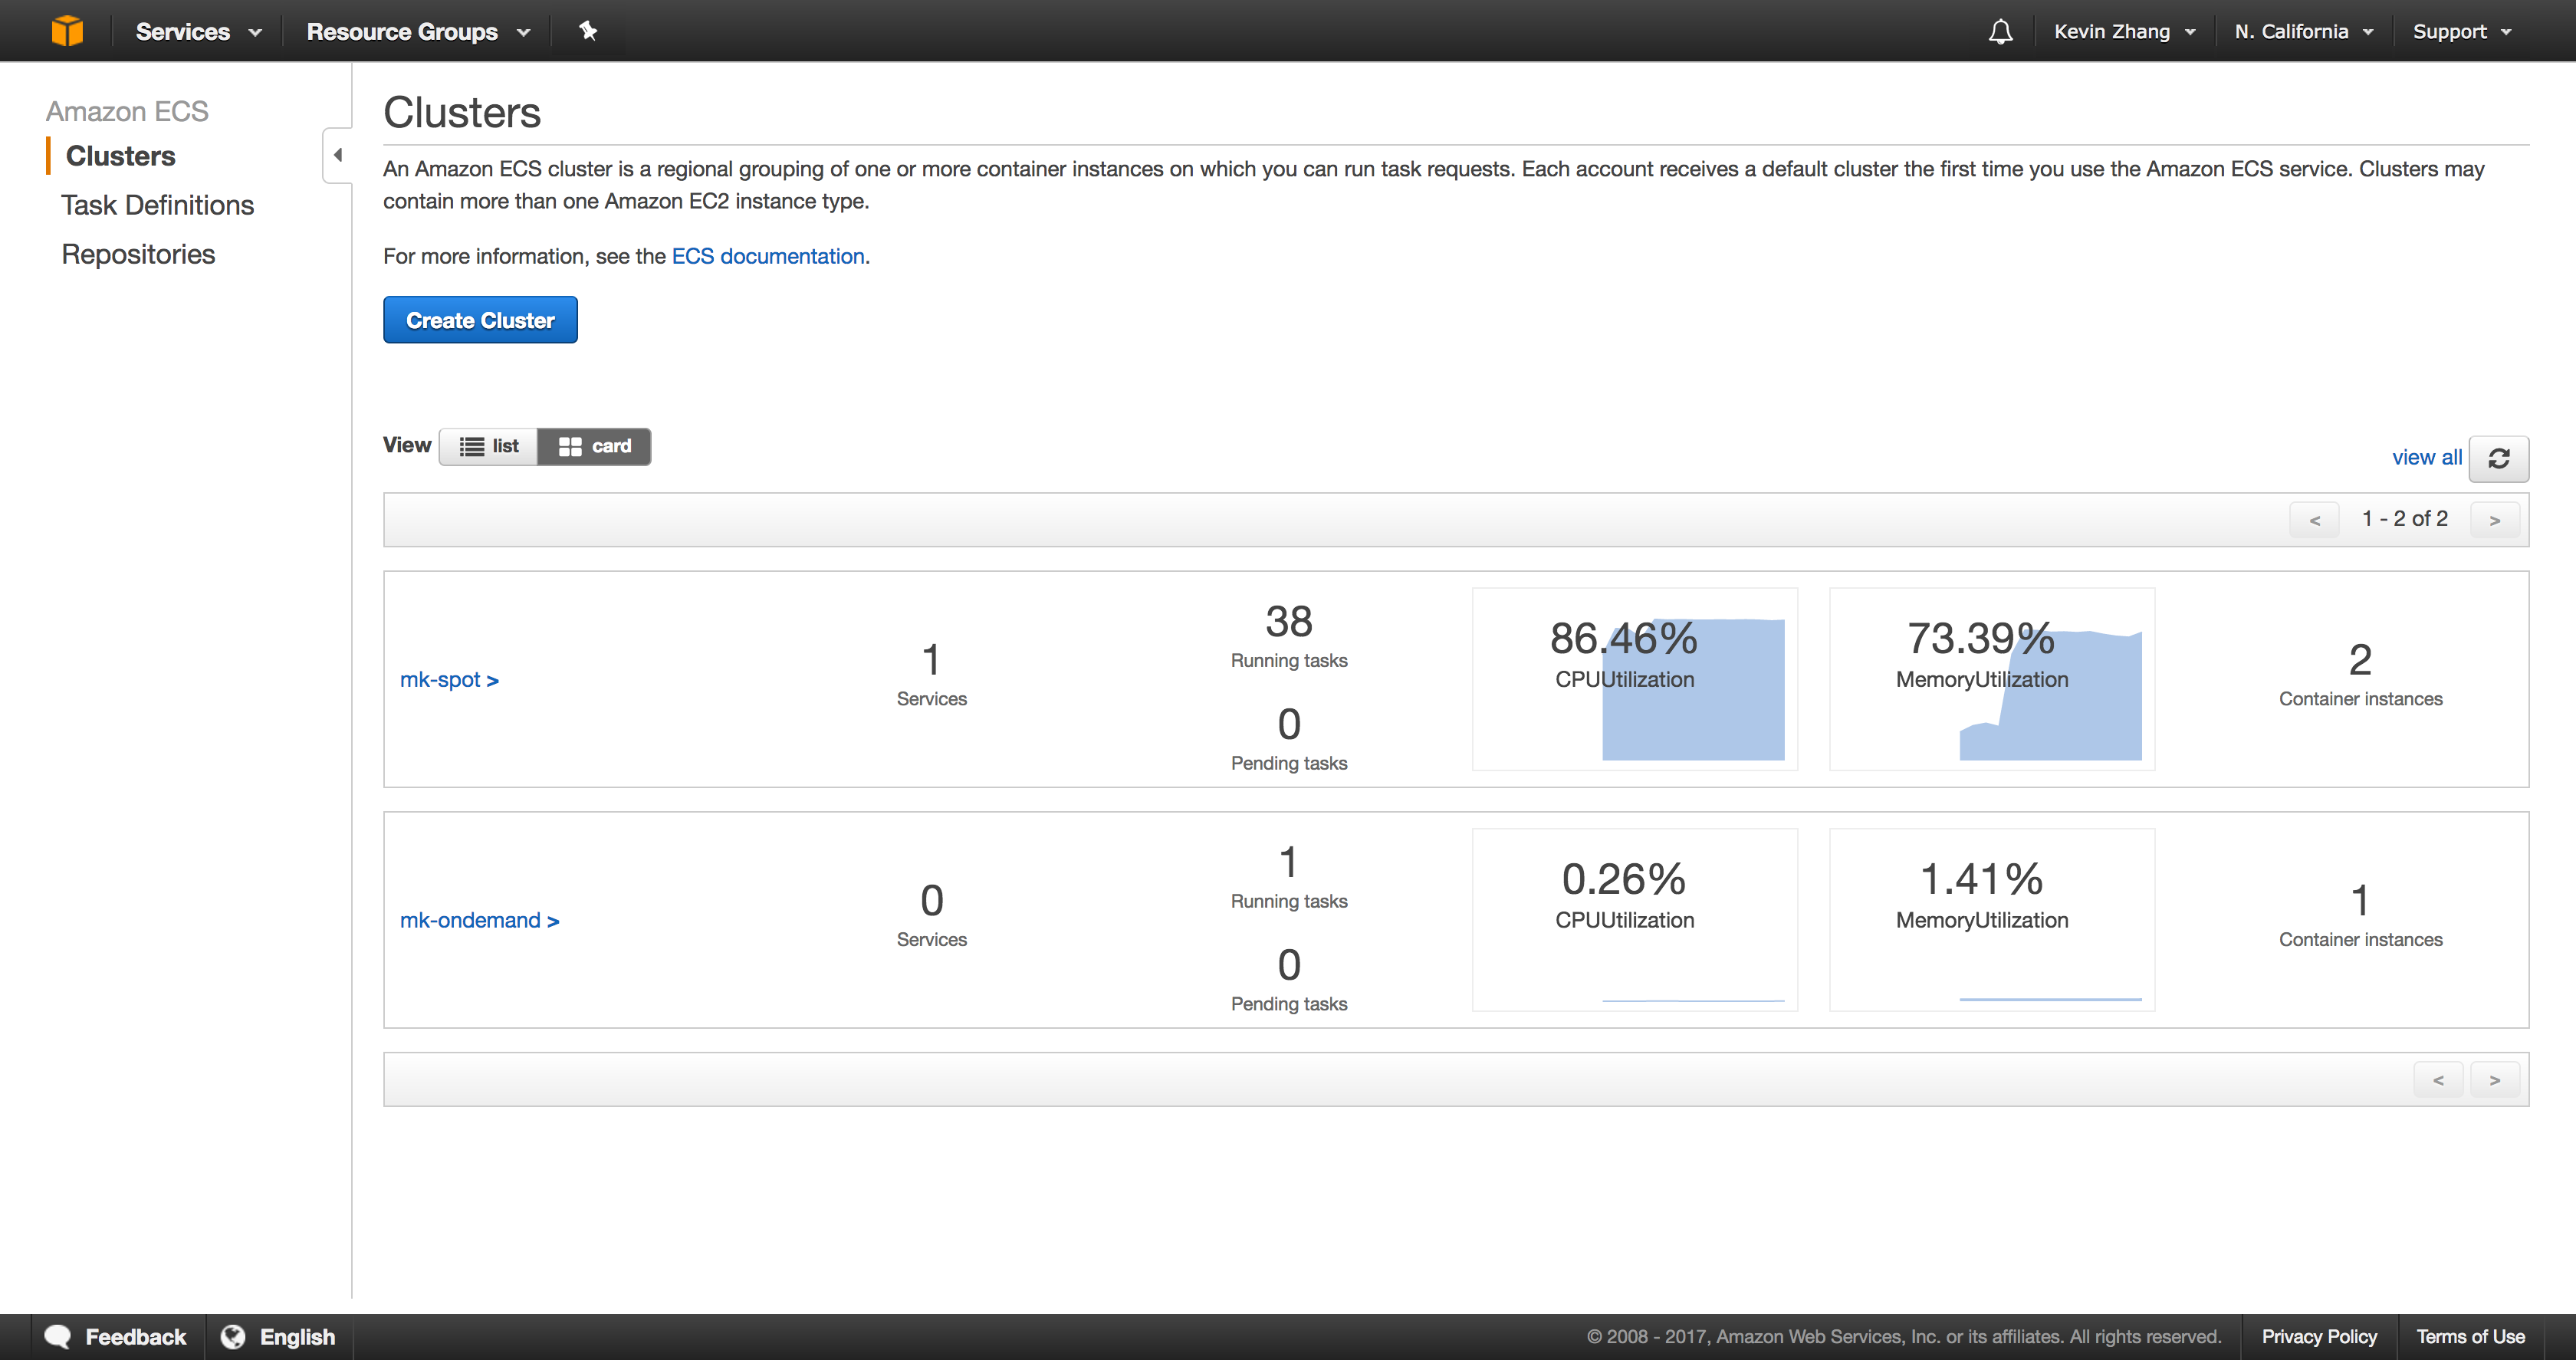The image size is (2576, 1360).
Task: Expand the Services dropdown menu
Action: coord(198,32)
